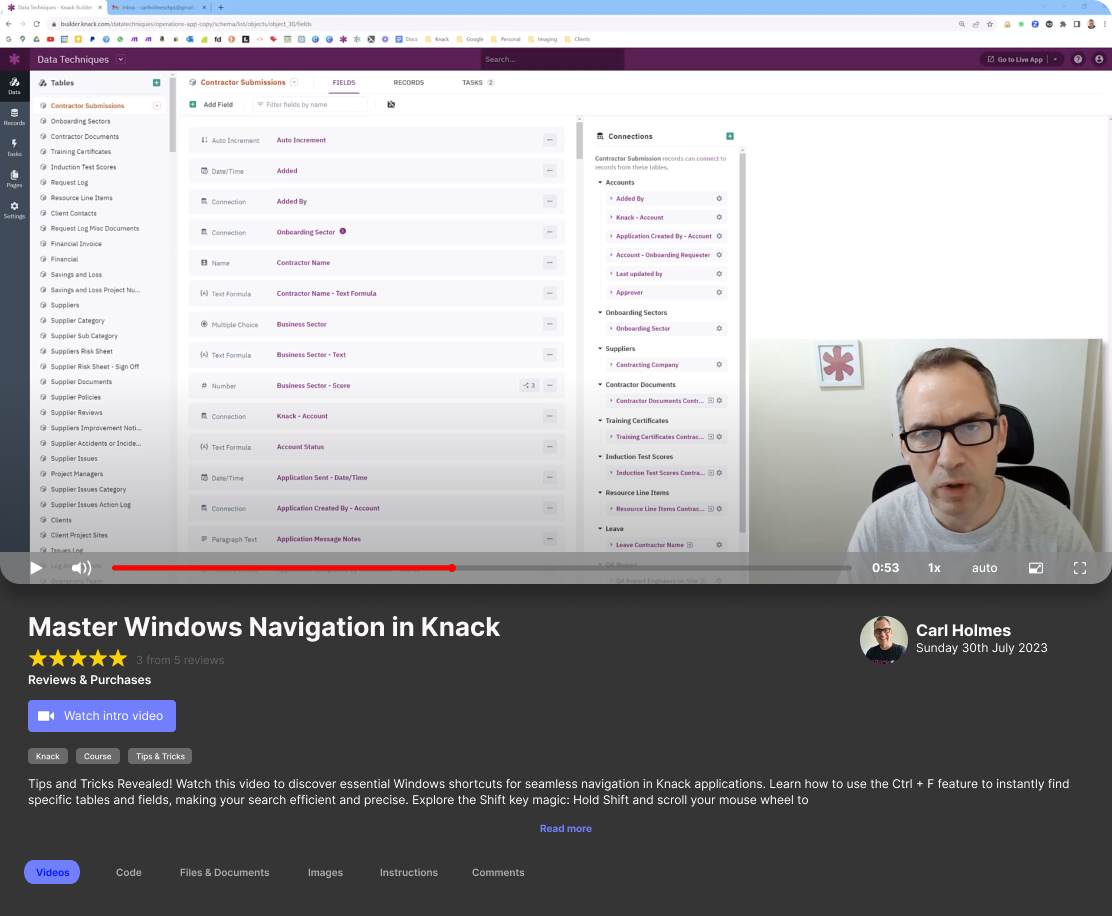Mute the video volume

pos(82,568)
